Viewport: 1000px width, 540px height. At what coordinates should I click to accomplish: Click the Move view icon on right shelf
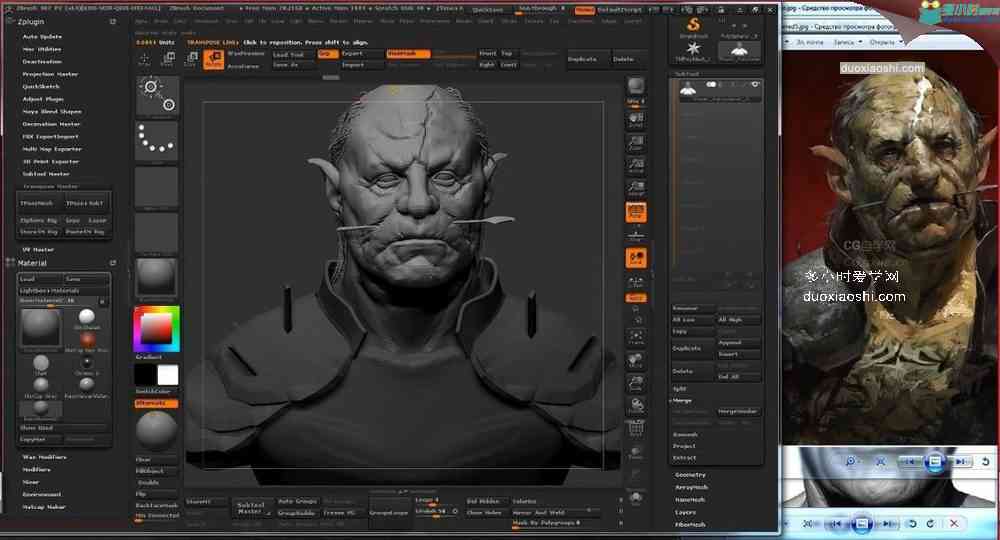click(636, 360)
